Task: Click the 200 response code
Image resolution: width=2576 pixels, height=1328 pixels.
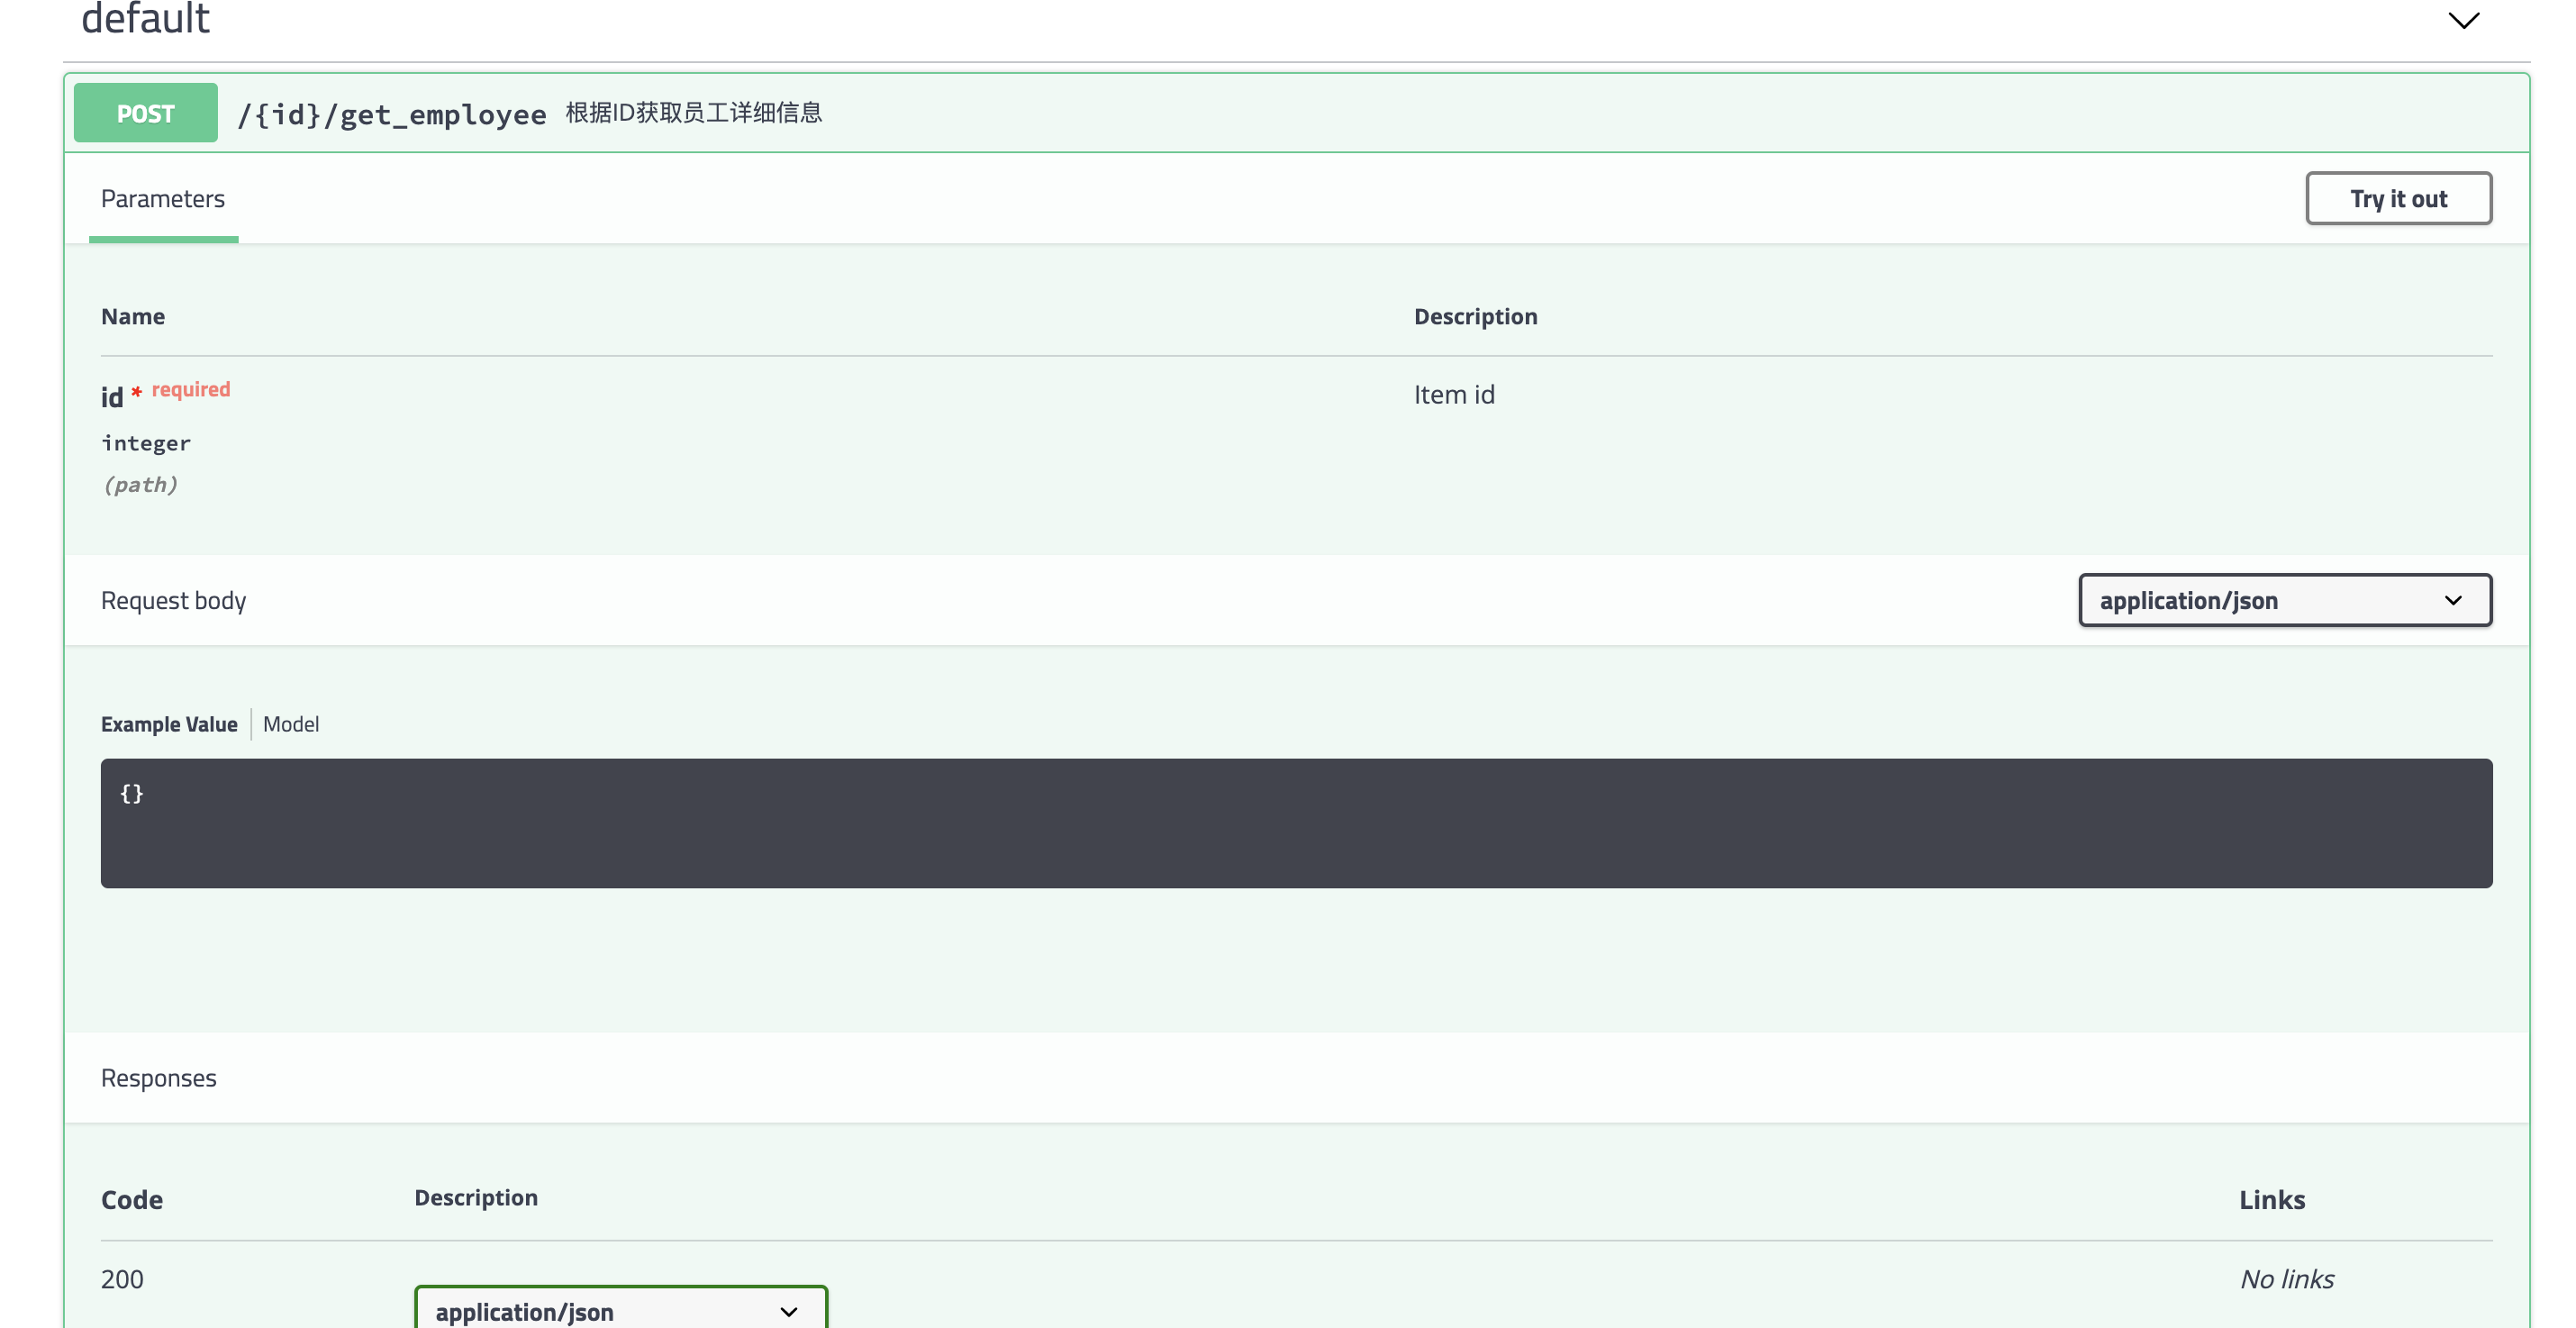Action: (122, 1279)
